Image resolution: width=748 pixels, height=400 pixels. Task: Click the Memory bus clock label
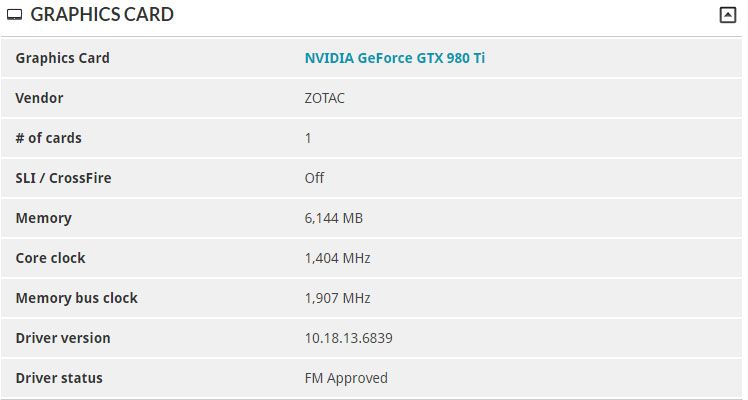tap(76, 298)
